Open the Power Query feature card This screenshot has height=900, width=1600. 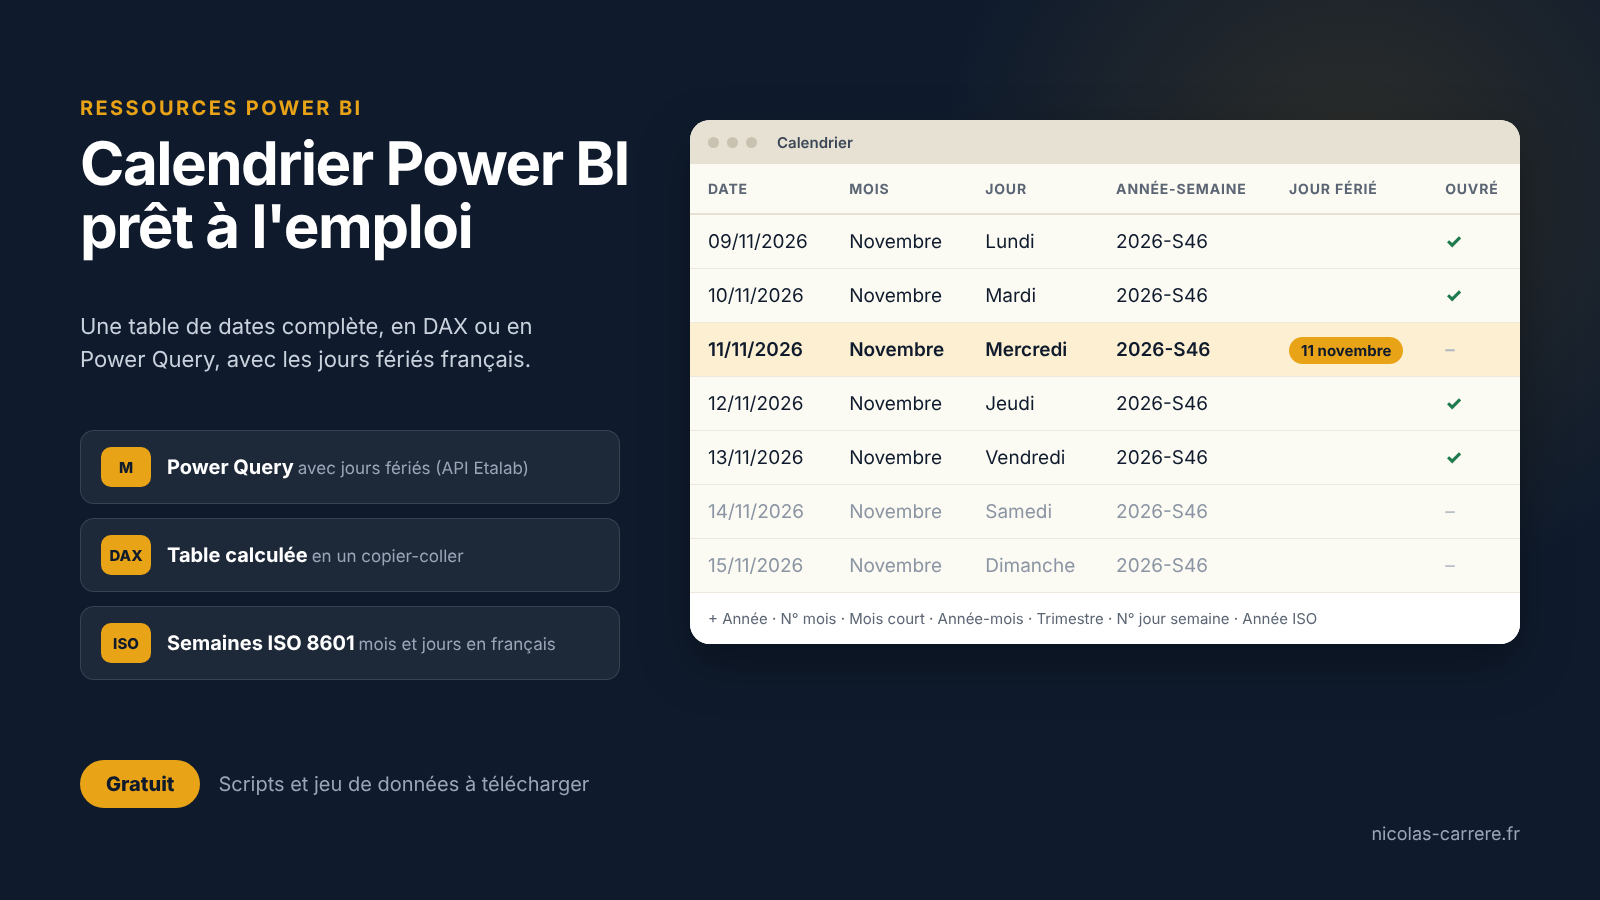pyautogui.click(x=350, y=467)
